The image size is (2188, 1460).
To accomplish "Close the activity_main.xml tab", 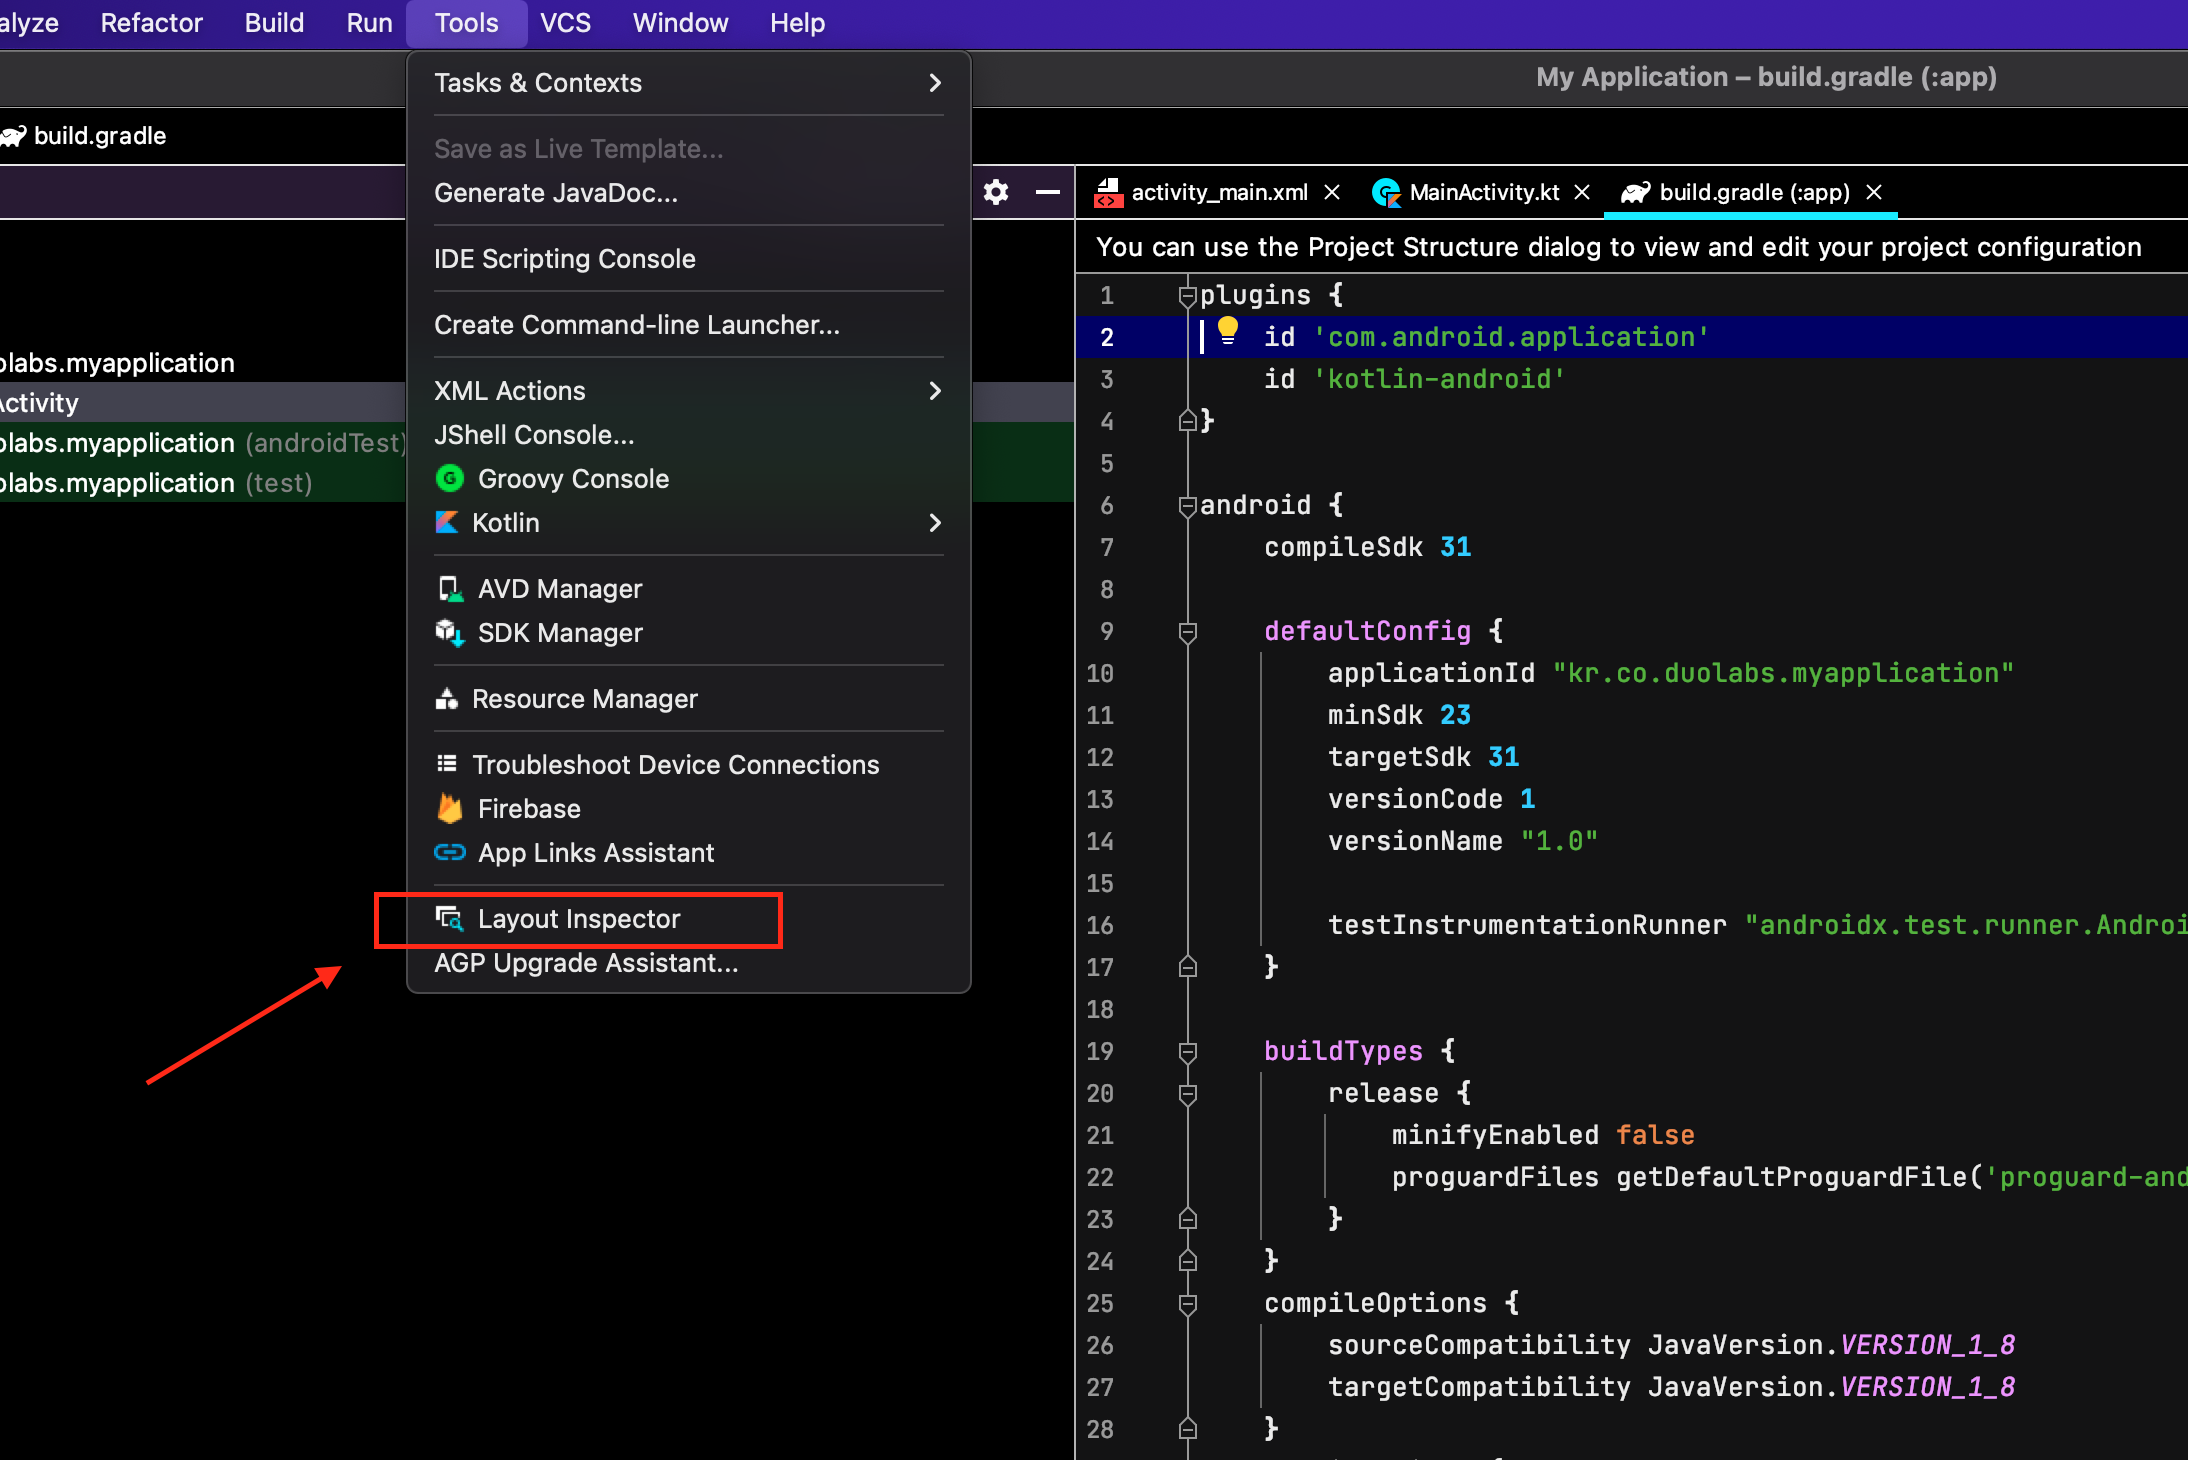I will pos(1332,192).
